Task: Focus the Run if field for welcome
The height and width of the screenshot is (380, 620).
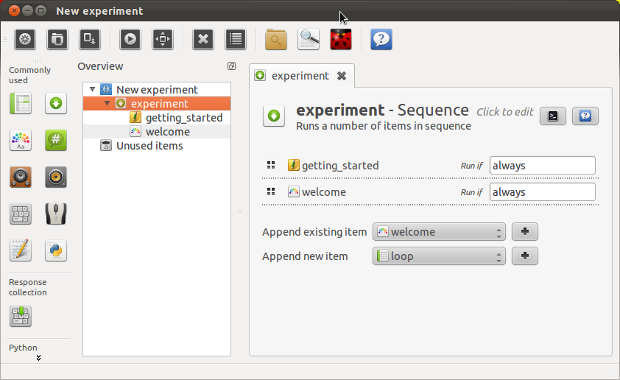Action: coord(542,192)
